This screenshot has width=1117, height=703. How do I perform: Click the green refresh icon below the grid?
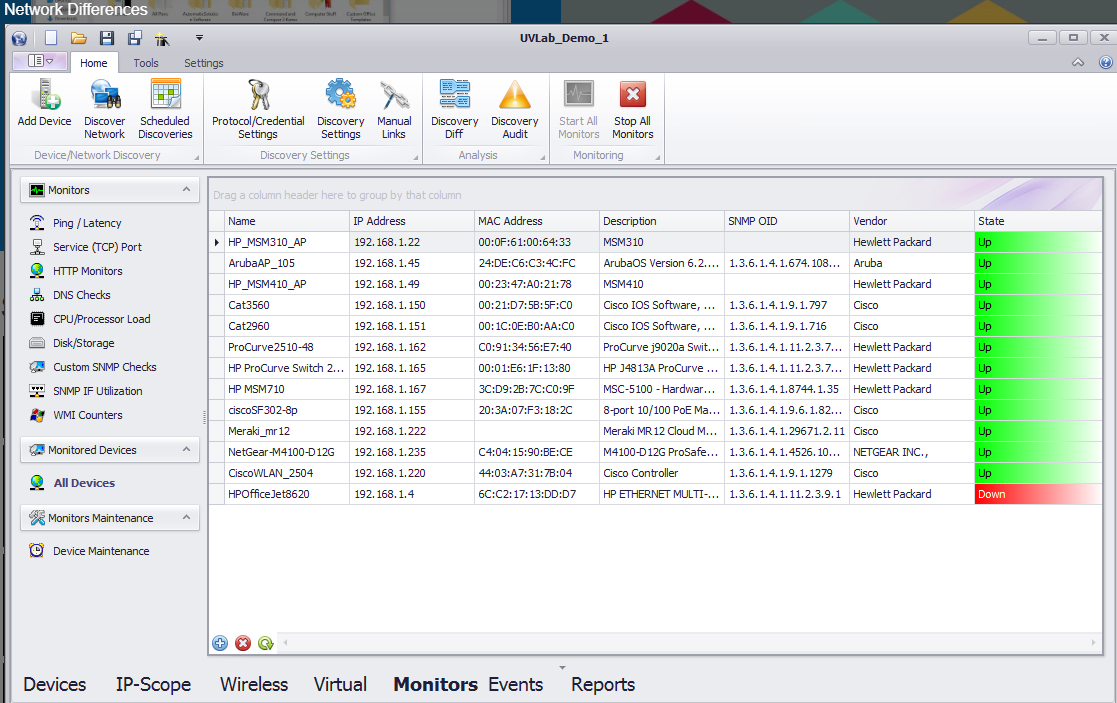pyautogui.click(x=266, y=643)
